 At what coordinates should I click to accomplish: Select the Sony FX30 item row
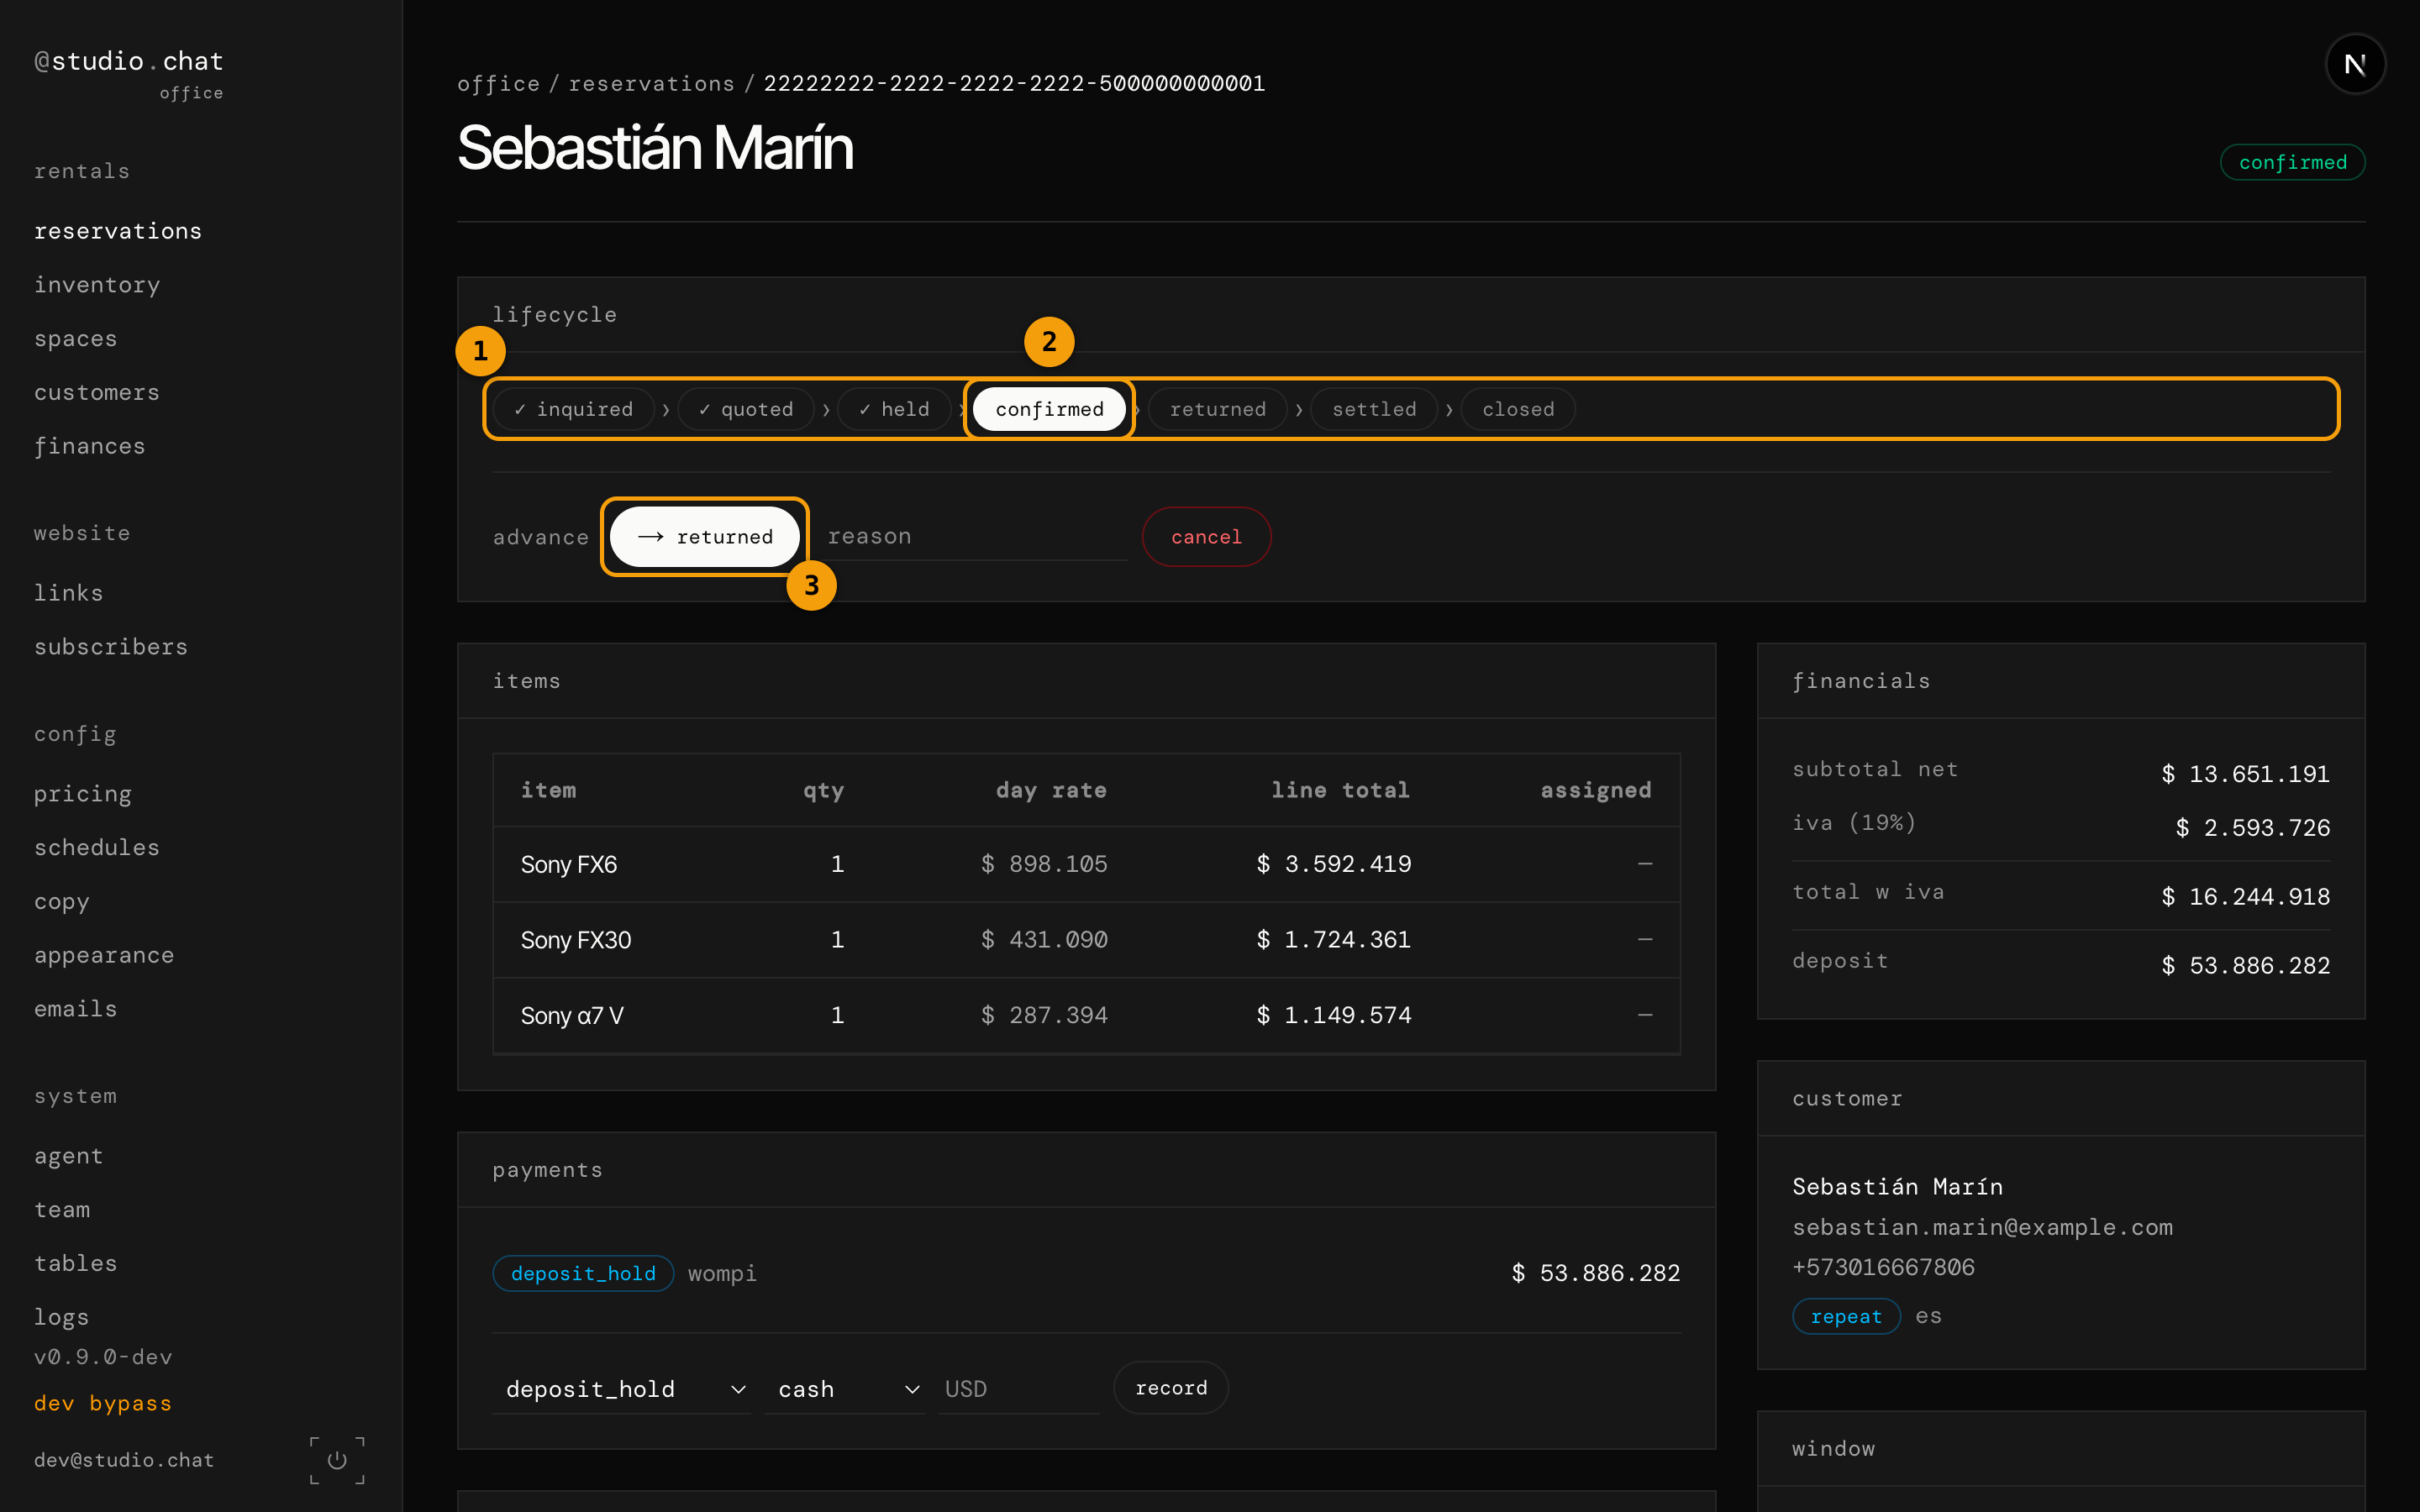[1087, 940]
